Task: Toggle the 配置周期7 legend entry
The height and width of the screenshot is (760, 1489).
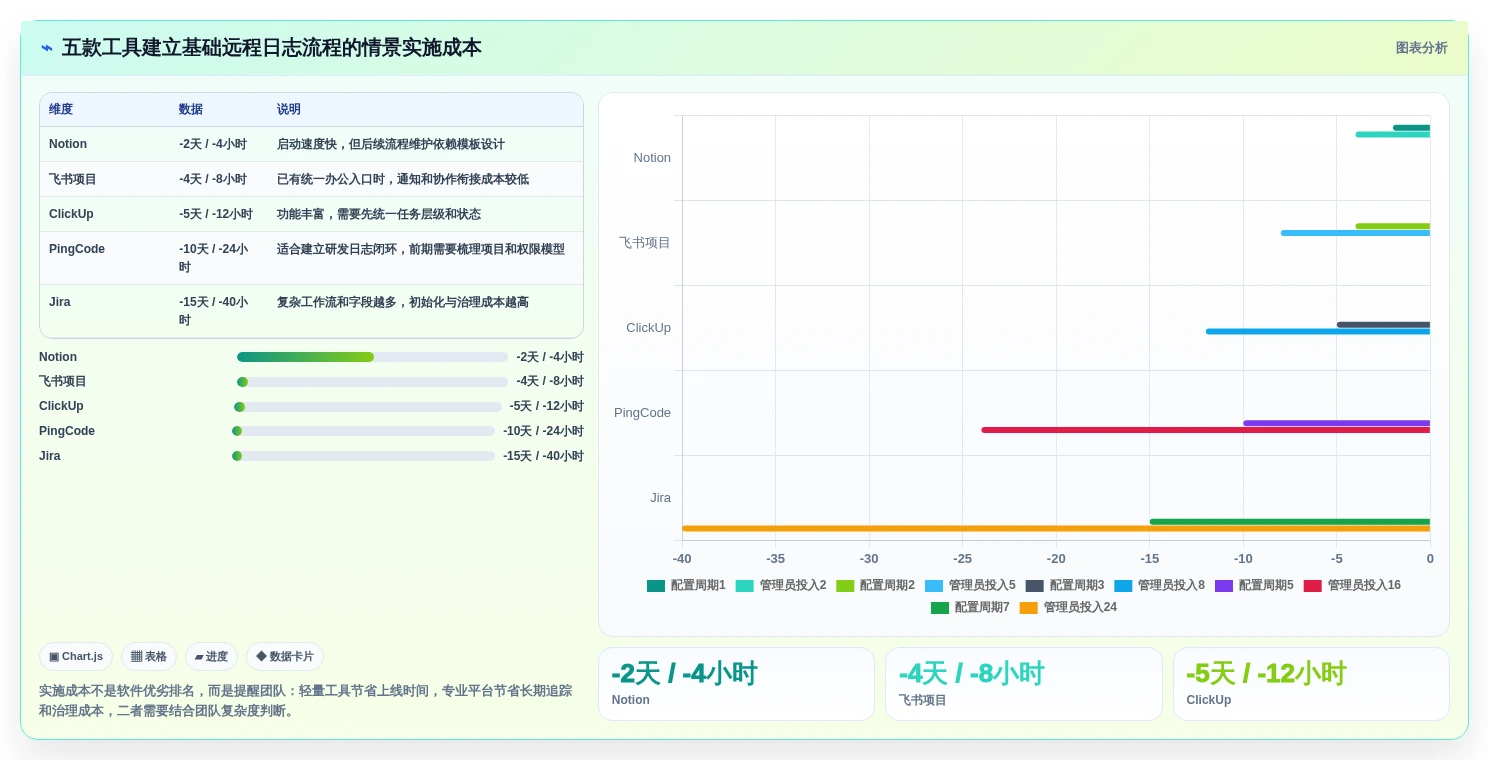Action: tap(970, 608)
